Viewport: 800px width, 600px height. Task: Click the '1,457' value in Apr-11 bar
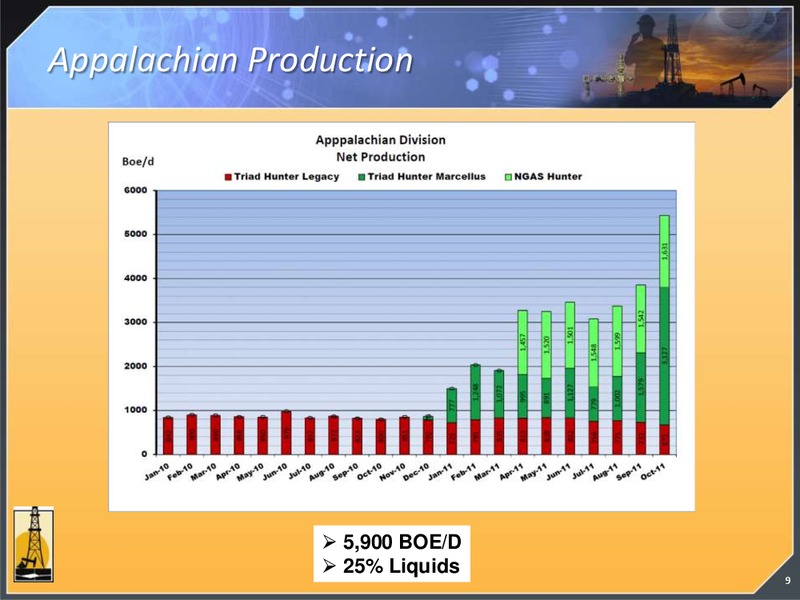click(523, 342)
